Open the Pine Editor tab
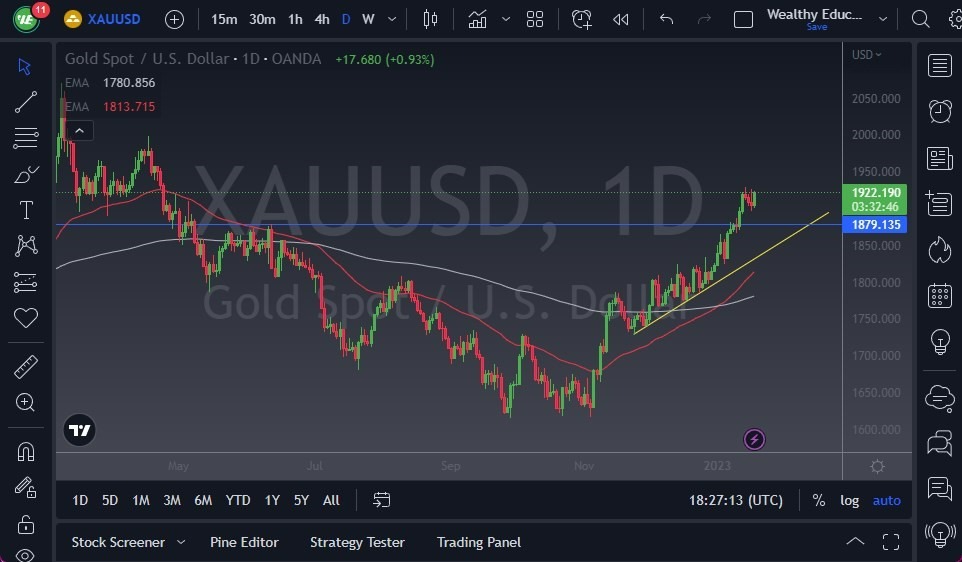This screenshot has width=962, height=562. point(244,542)
